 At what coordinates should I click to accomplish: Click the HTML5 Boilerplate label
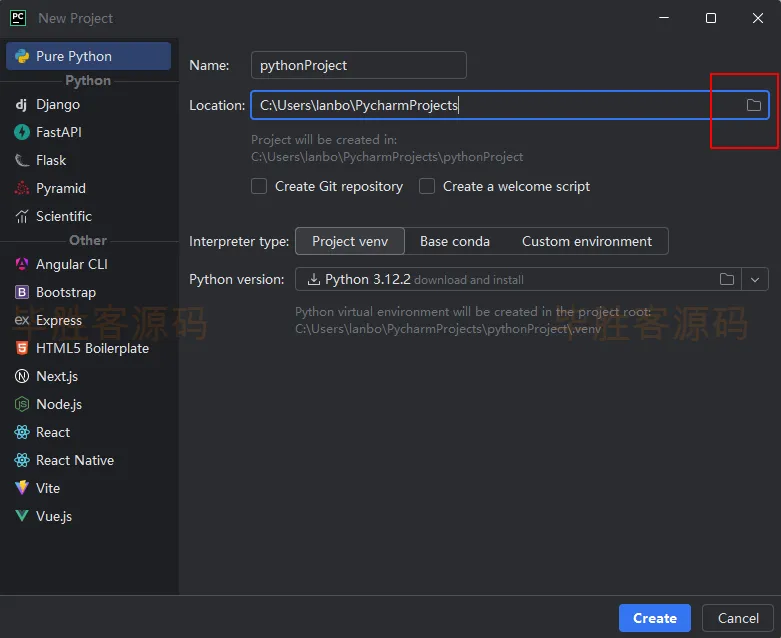[92, 348]
